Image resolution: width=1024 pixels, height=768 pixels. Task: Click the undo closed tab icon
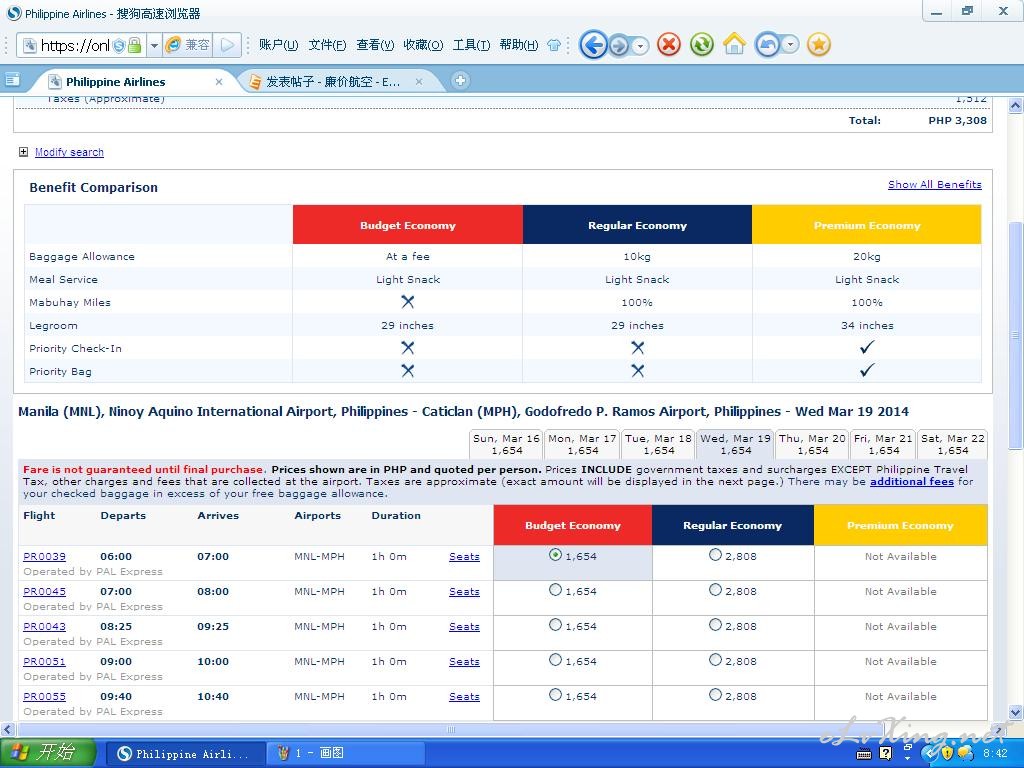pyautogui.click(x=768, y=45)
